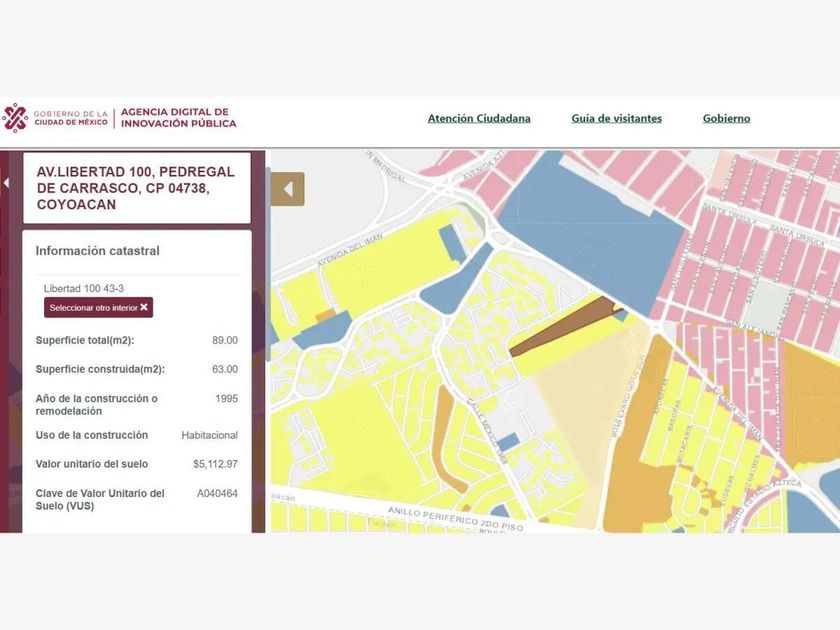The image size is (840, 630).
Task: Click the Superficie total(m2) label
Action: 85,340
